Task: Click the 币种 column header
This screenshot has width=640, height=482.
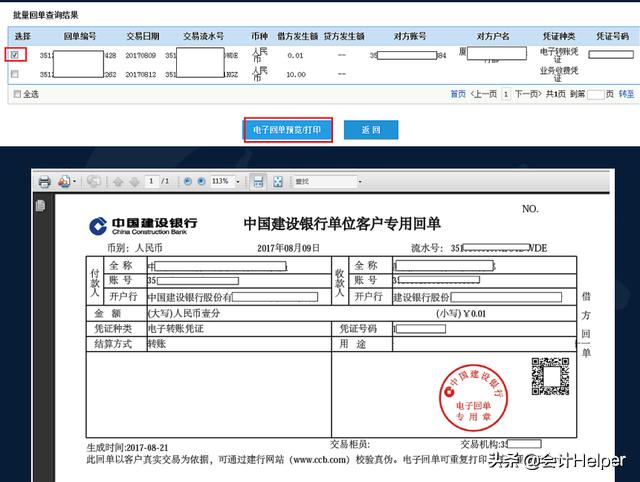Action: (260, 36)
